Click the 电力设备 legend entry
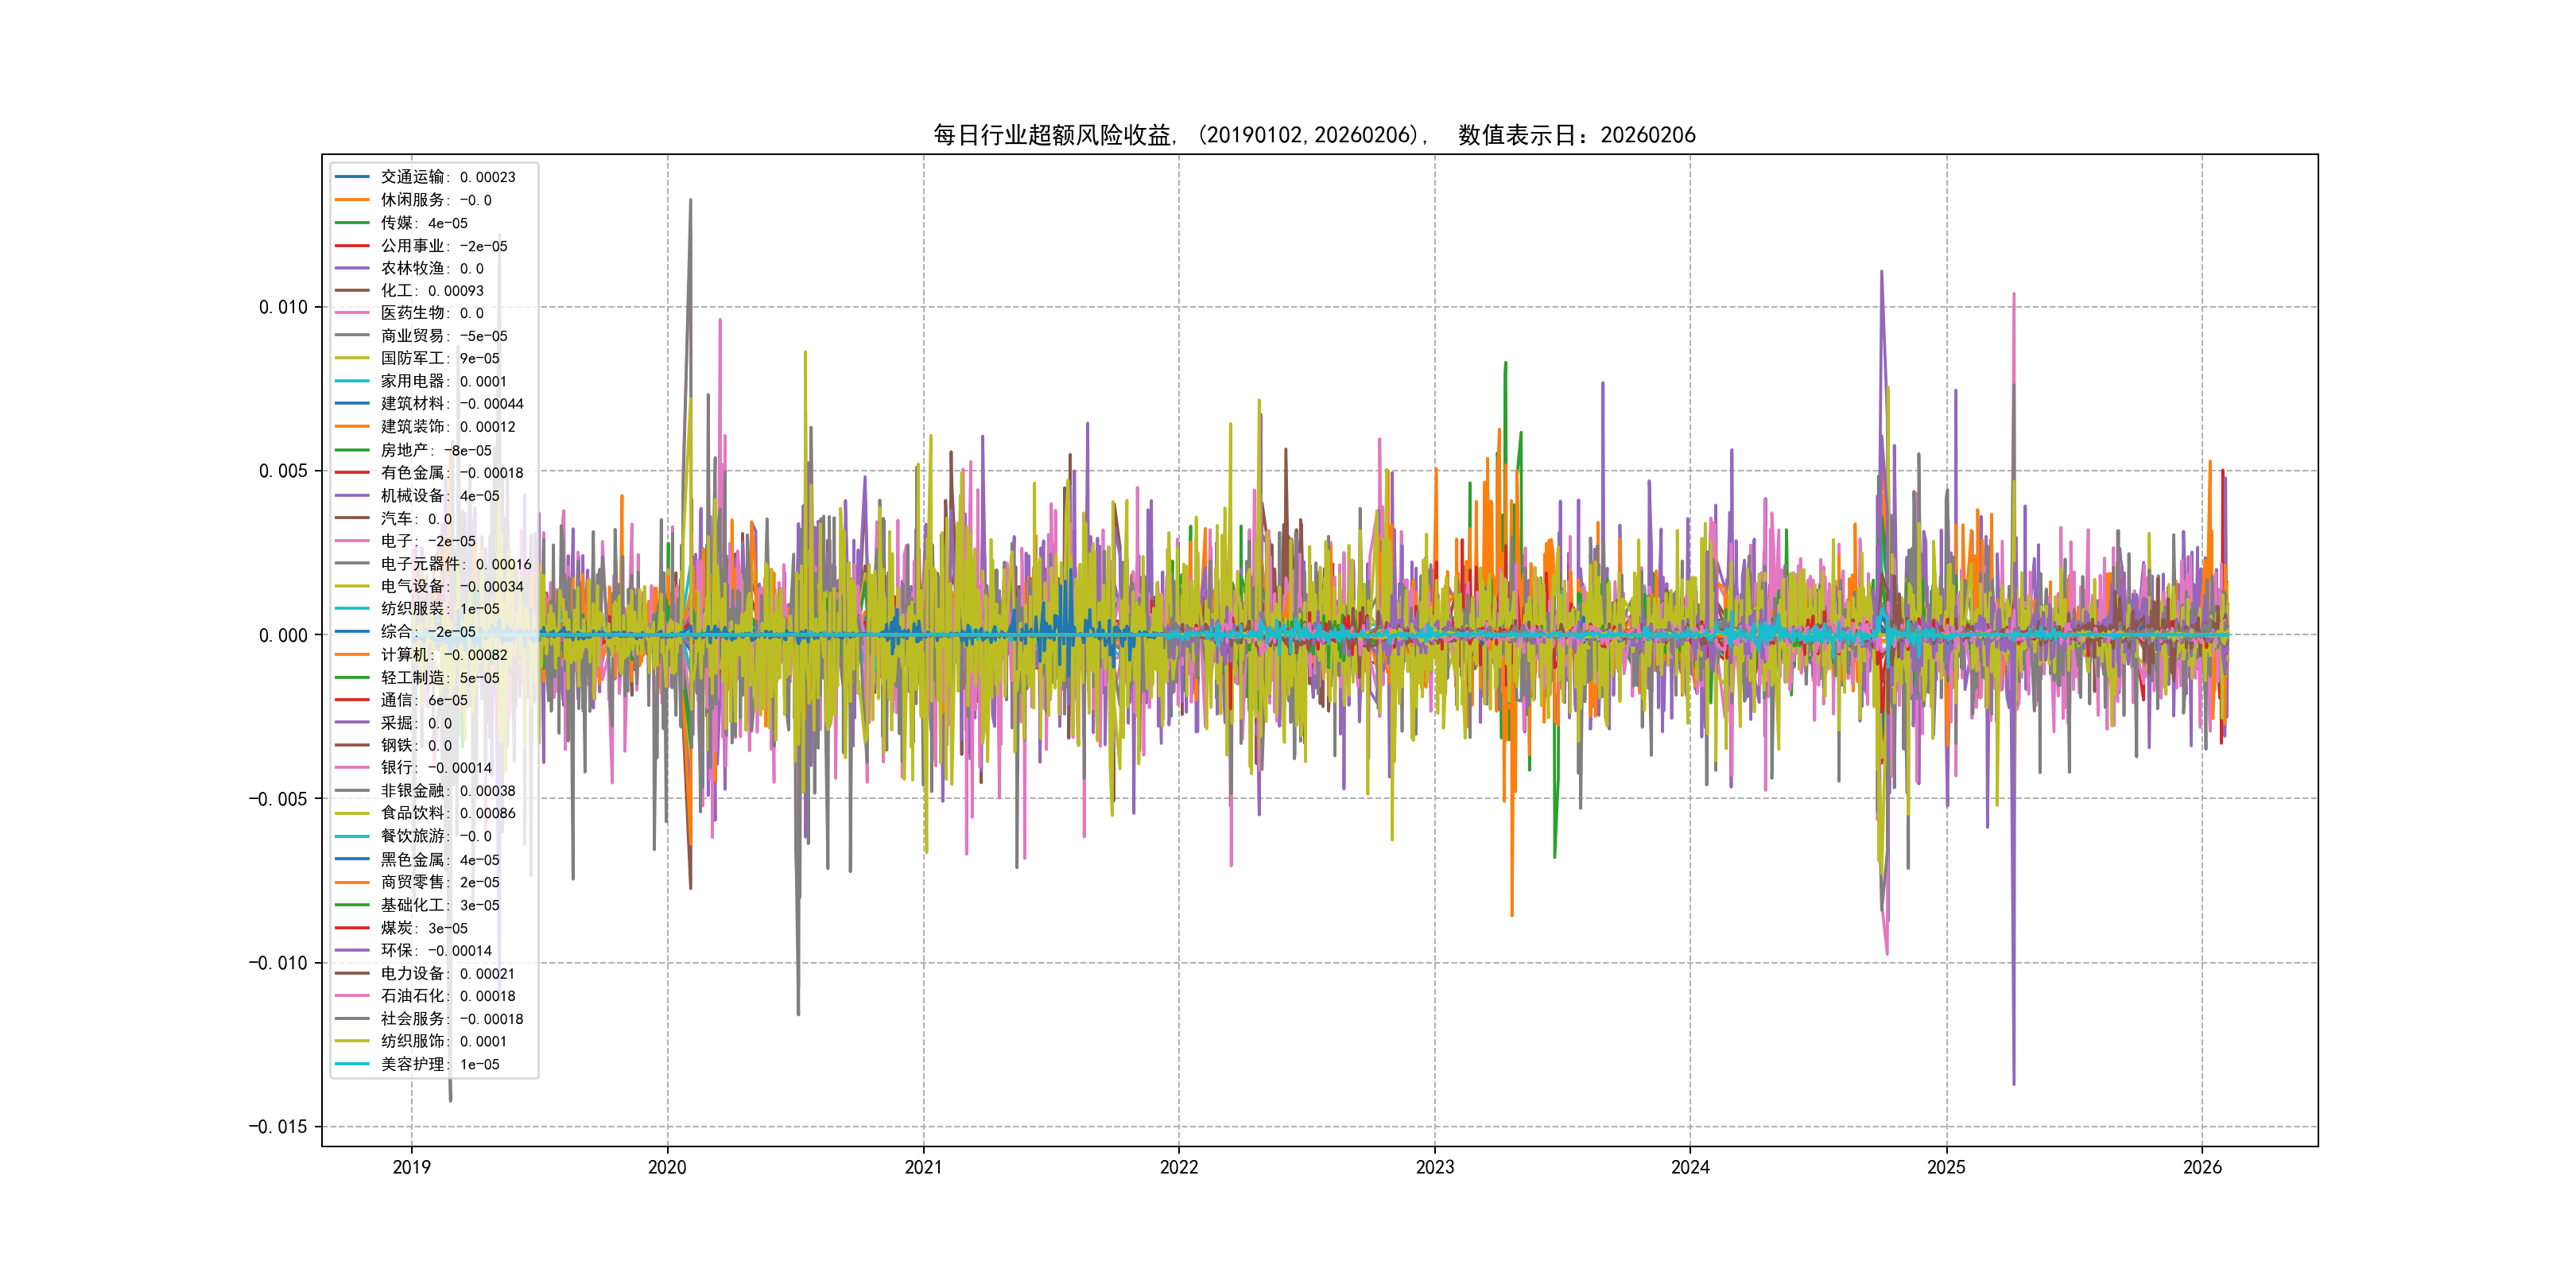The height and width of the screenshot is (1288, 2576). click(412, 973)
